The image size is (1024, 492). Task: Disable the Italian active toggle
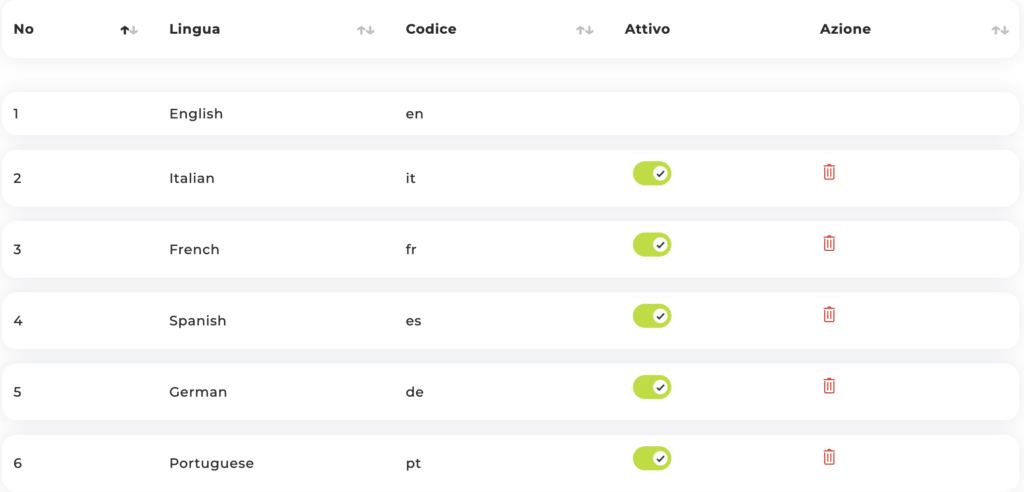(x=652, y=174)
